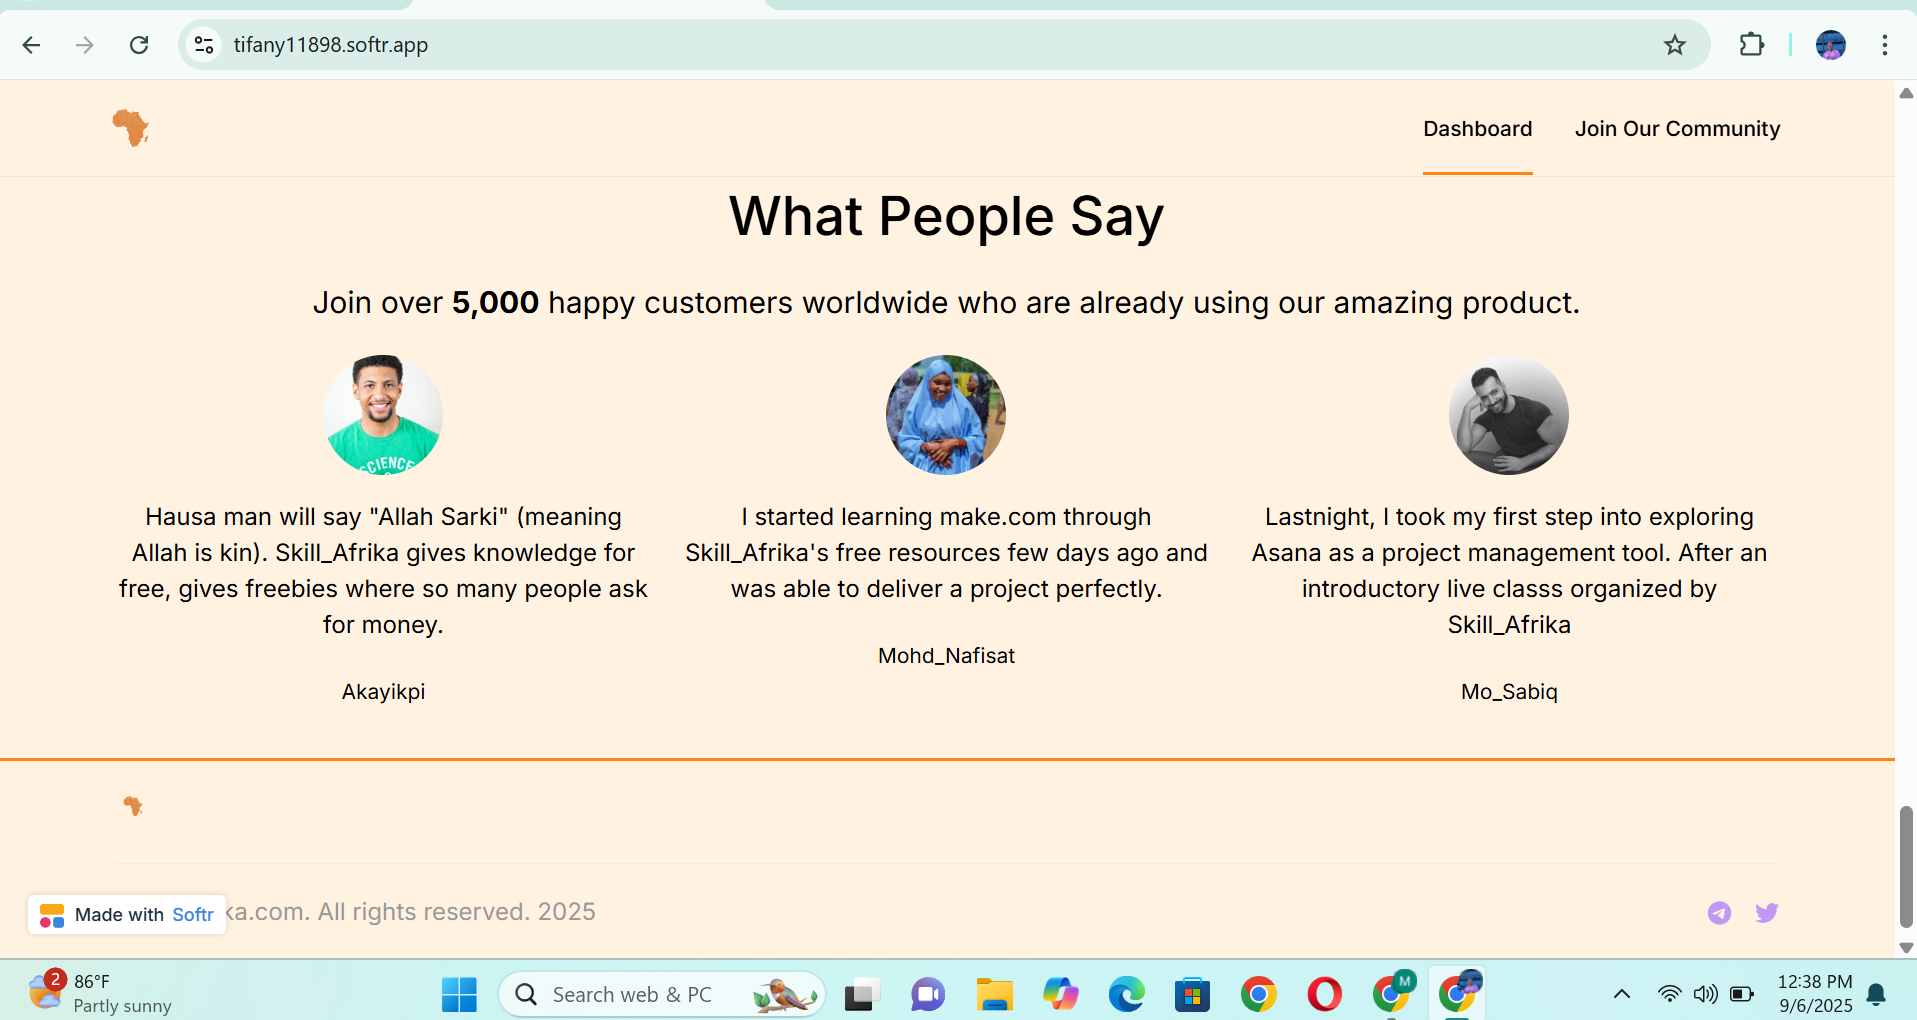Screen dimensions: 1917x1020
Task: Click the What People Say heading
Action: [946, 217]
